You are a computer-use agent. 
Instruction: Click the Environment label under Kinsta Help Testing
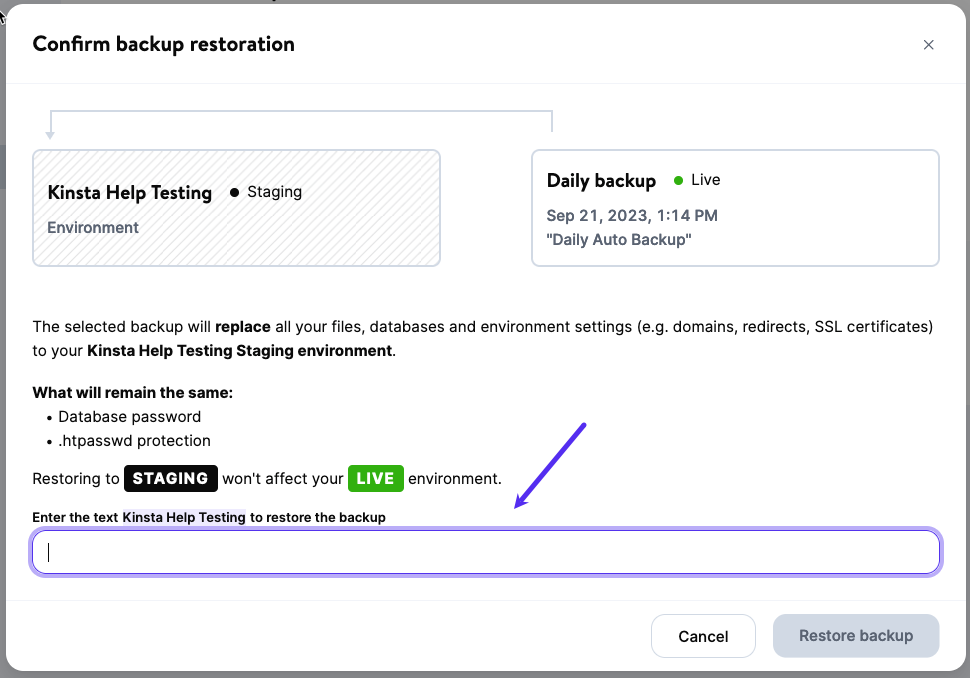[x=93, y=227]
